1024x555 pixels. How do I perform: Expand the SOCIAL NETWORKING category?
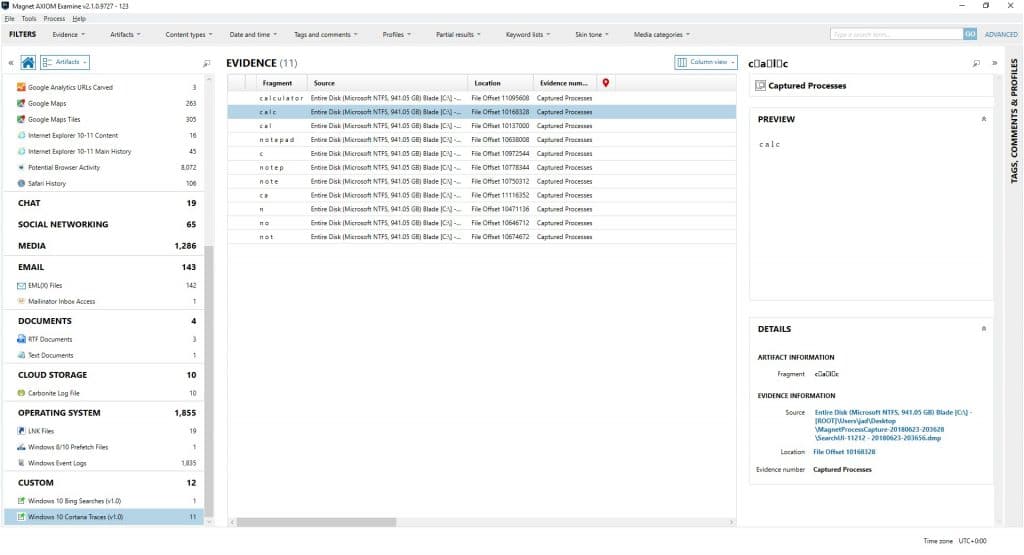(x=104, y=224)
